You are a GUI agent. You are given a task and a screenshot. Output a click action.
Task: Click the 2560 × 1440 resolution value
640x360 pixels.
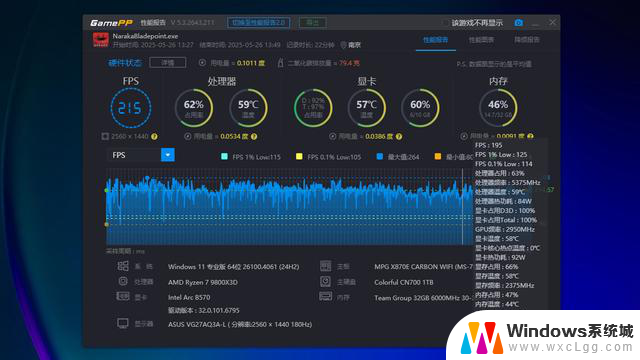click(x=130, y=136)
